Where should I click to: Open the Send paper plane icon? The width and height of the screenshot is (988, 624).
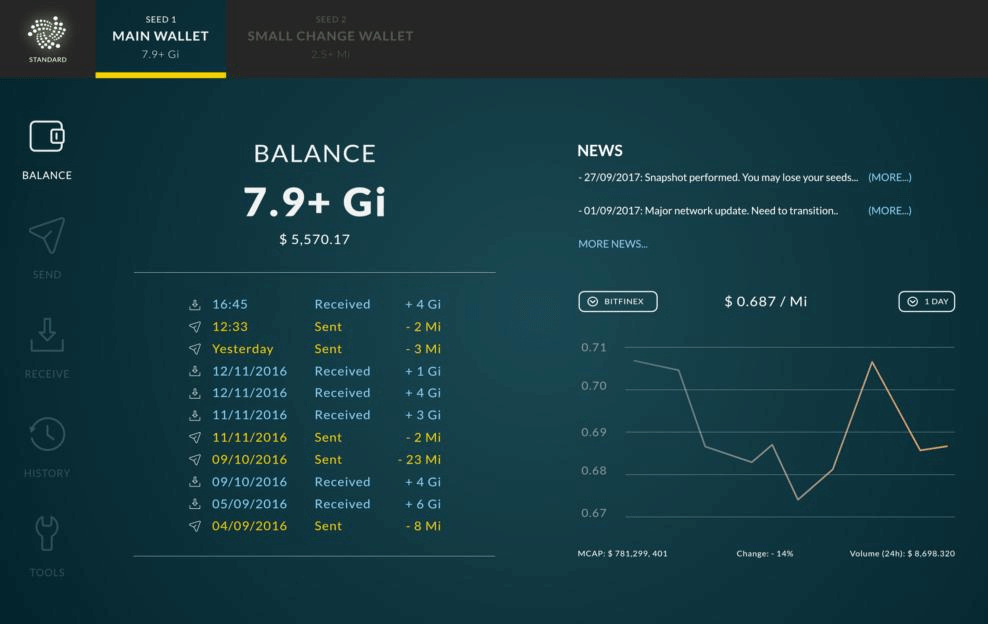(x=47, y=235)
